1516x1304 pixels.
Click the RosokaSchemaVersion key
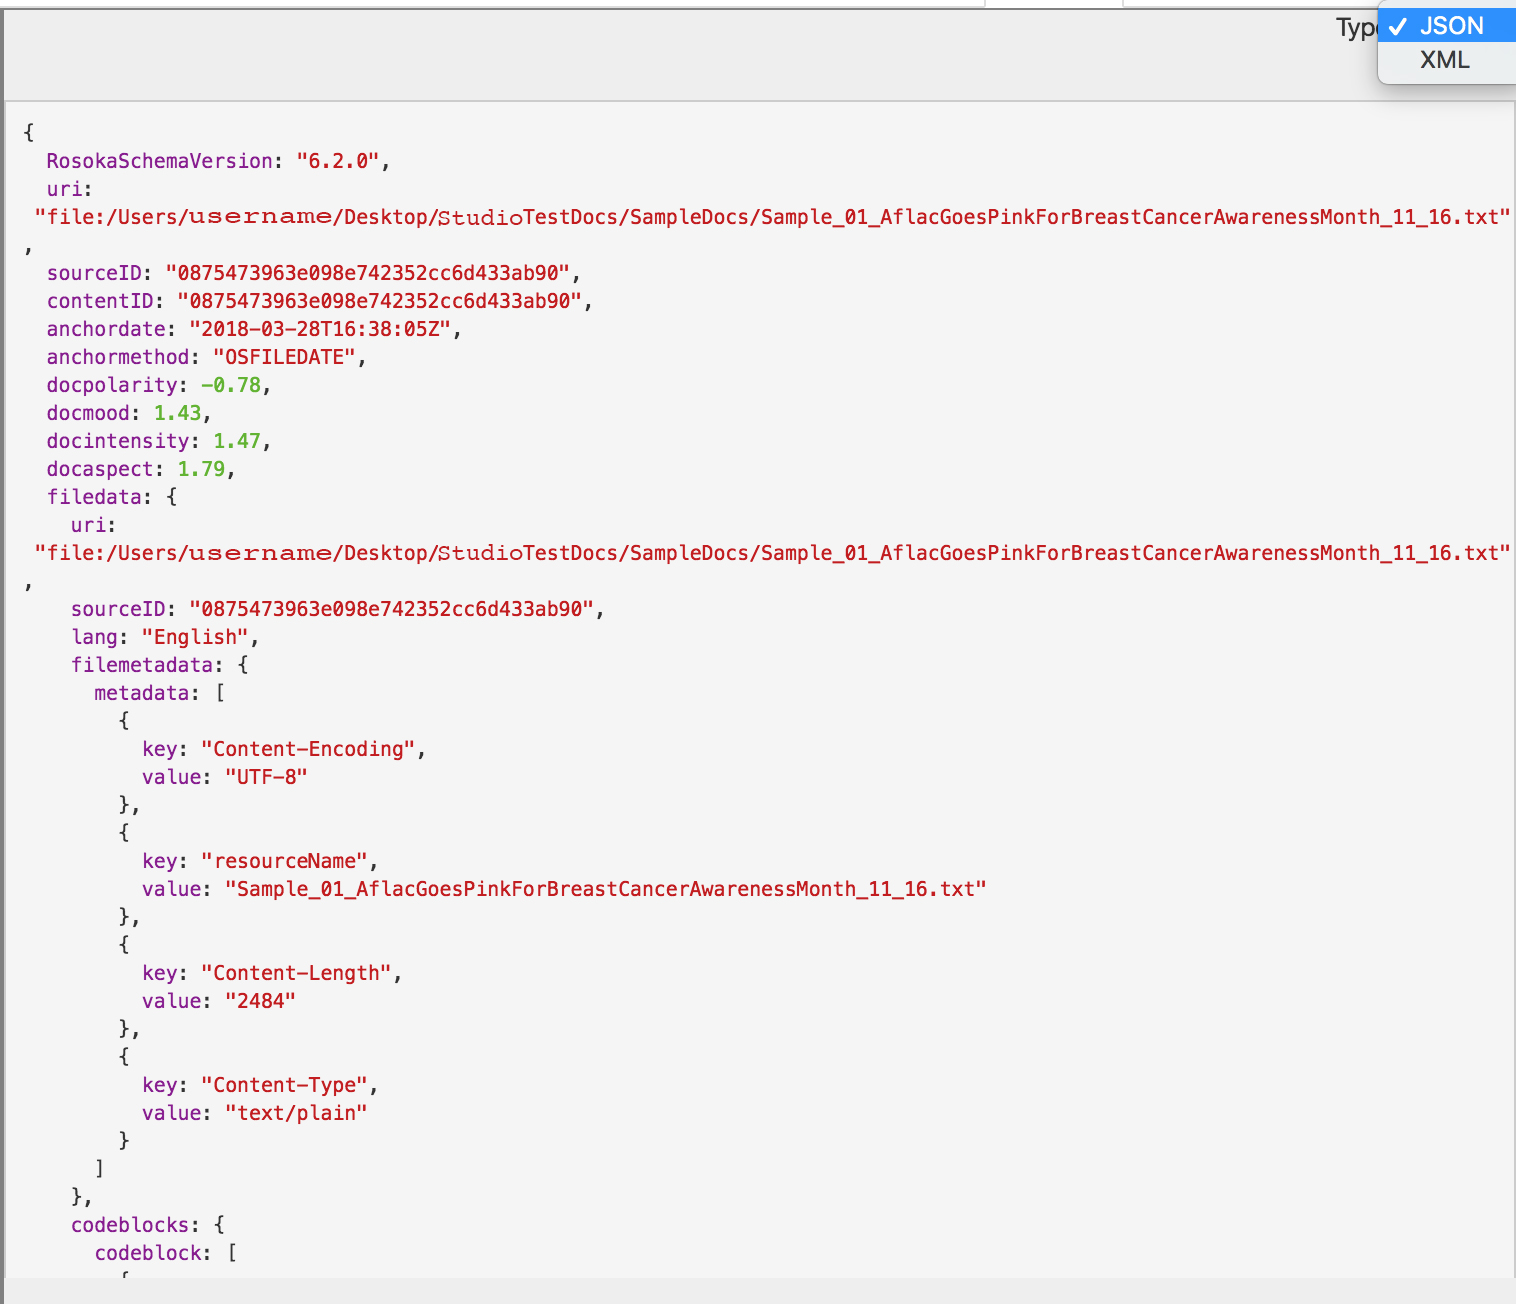158,161
